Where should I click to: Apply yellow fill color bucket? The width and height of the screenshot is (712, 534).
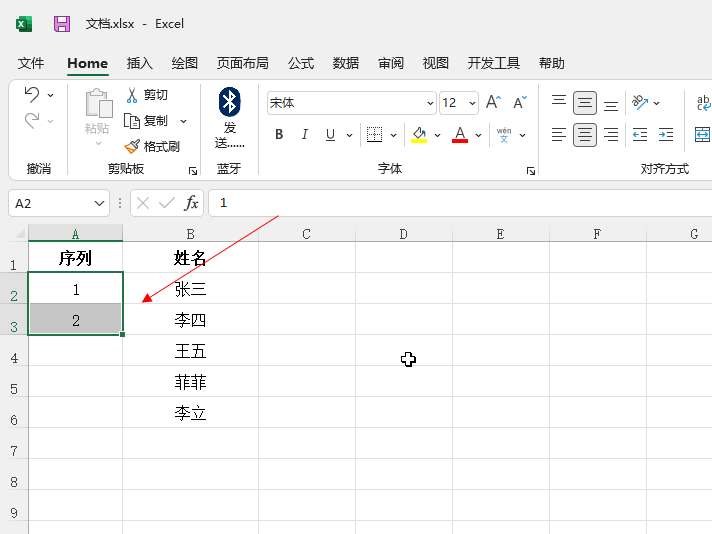pos(419,134)
